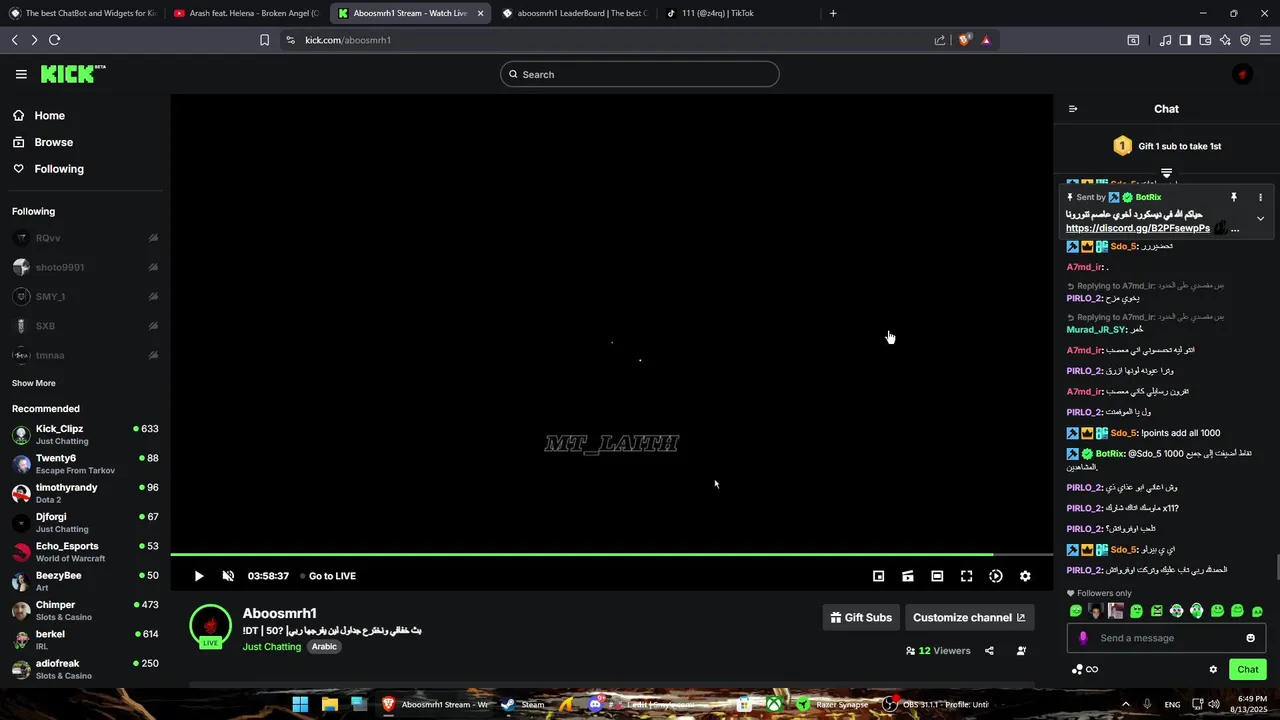Toggle mini player mode
This screenshot has width=1280, height=720.
(x=878, y=576)
